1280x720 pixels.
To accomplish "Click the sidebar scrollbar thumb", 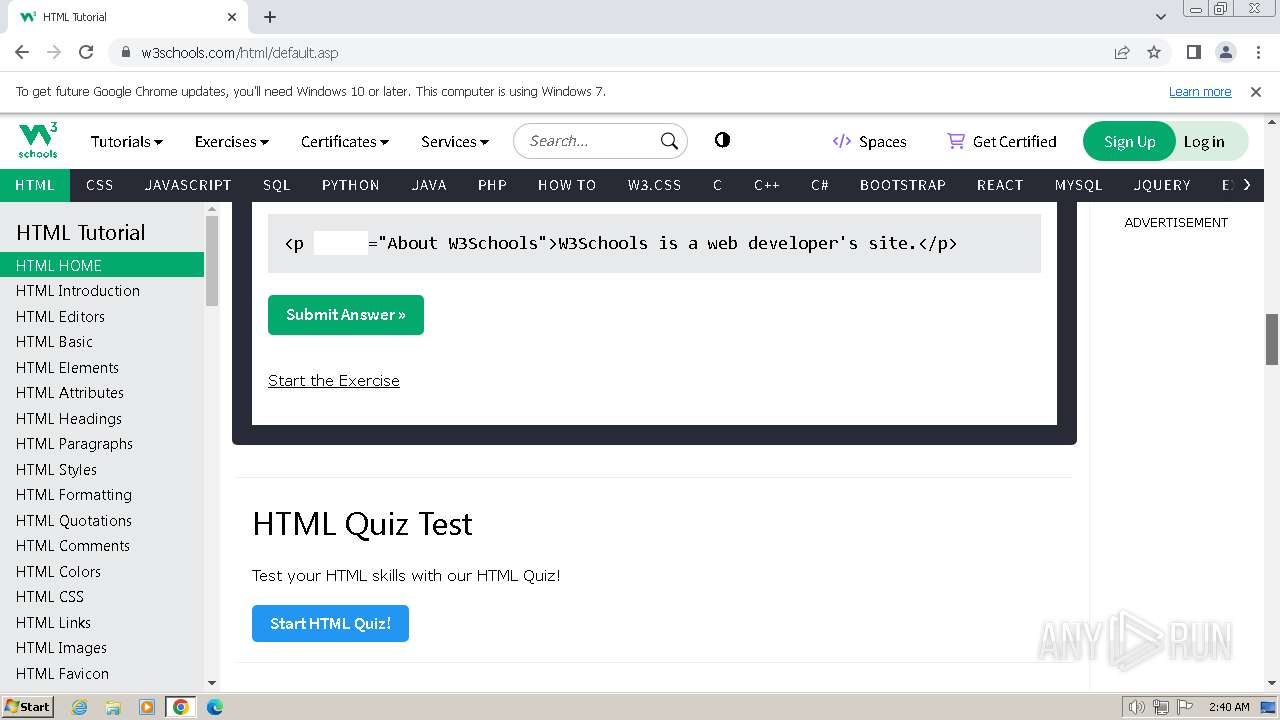I will pyautogui.click(x=211, y=260).
